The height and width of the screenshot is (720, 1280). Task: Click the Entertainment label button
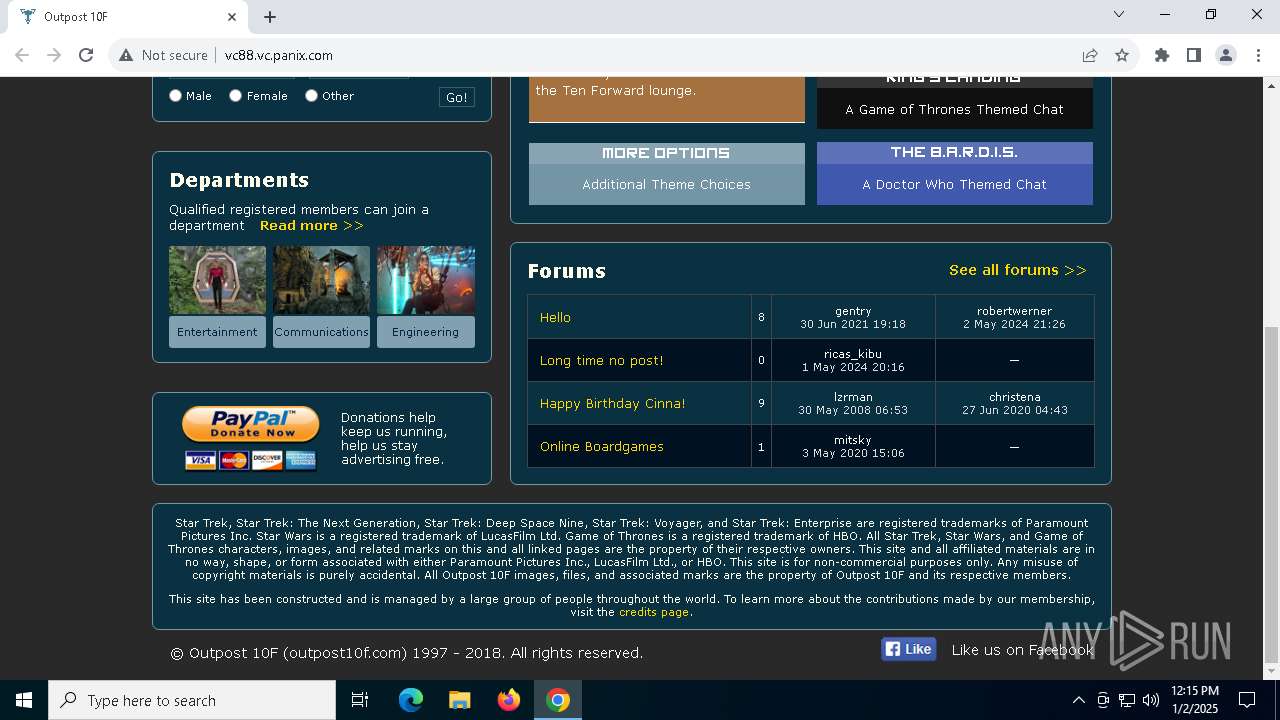point(217,332)
